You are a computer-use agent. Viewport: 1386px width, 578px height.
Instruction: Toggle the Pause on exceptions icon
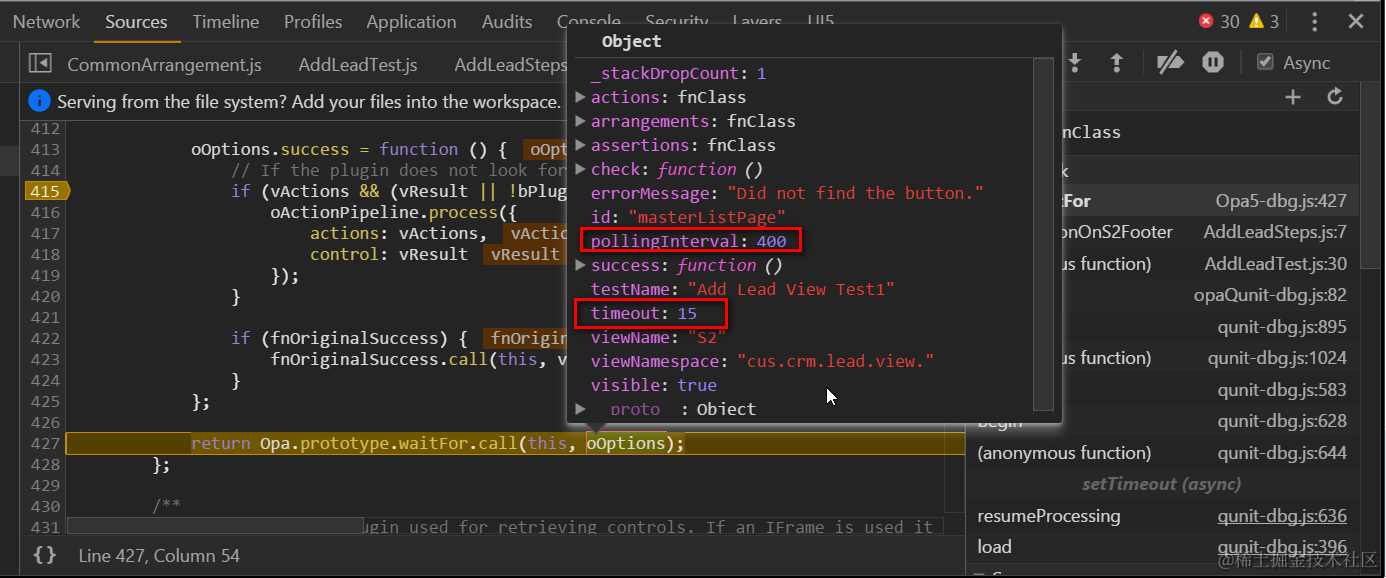(1213, 62)
